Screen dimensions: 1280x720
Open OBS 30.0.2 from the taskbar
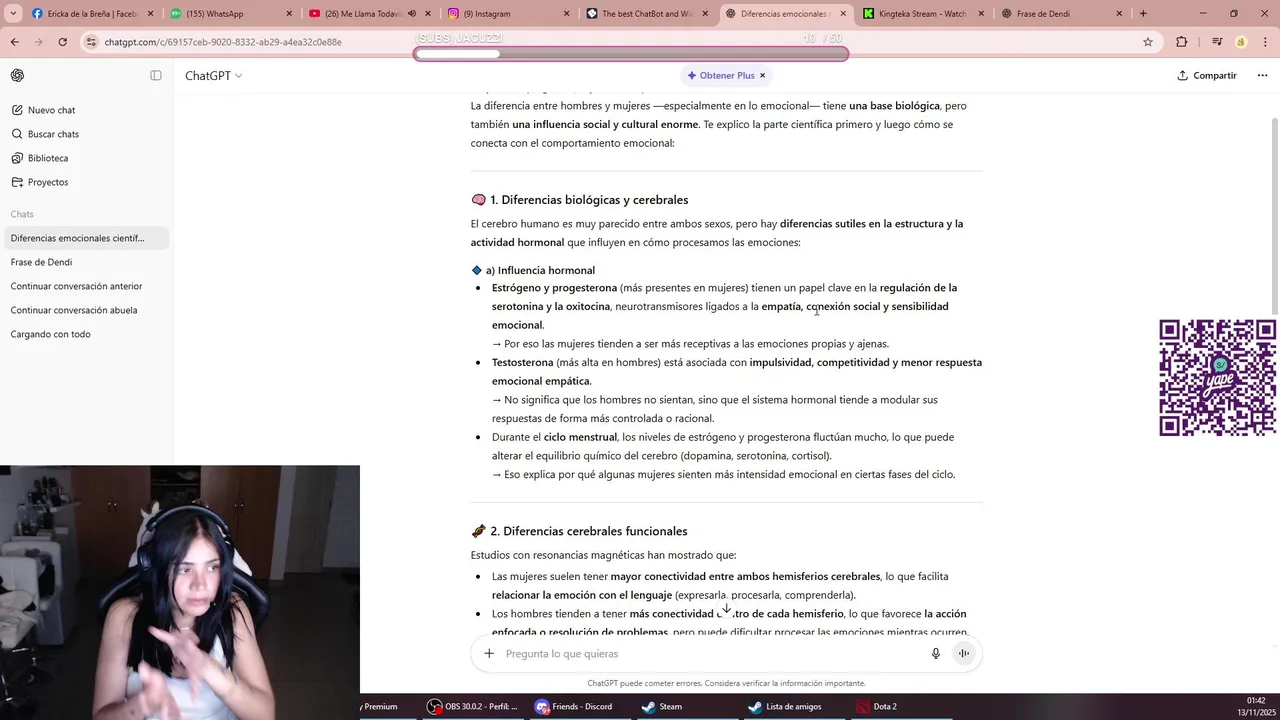[472, 707]
